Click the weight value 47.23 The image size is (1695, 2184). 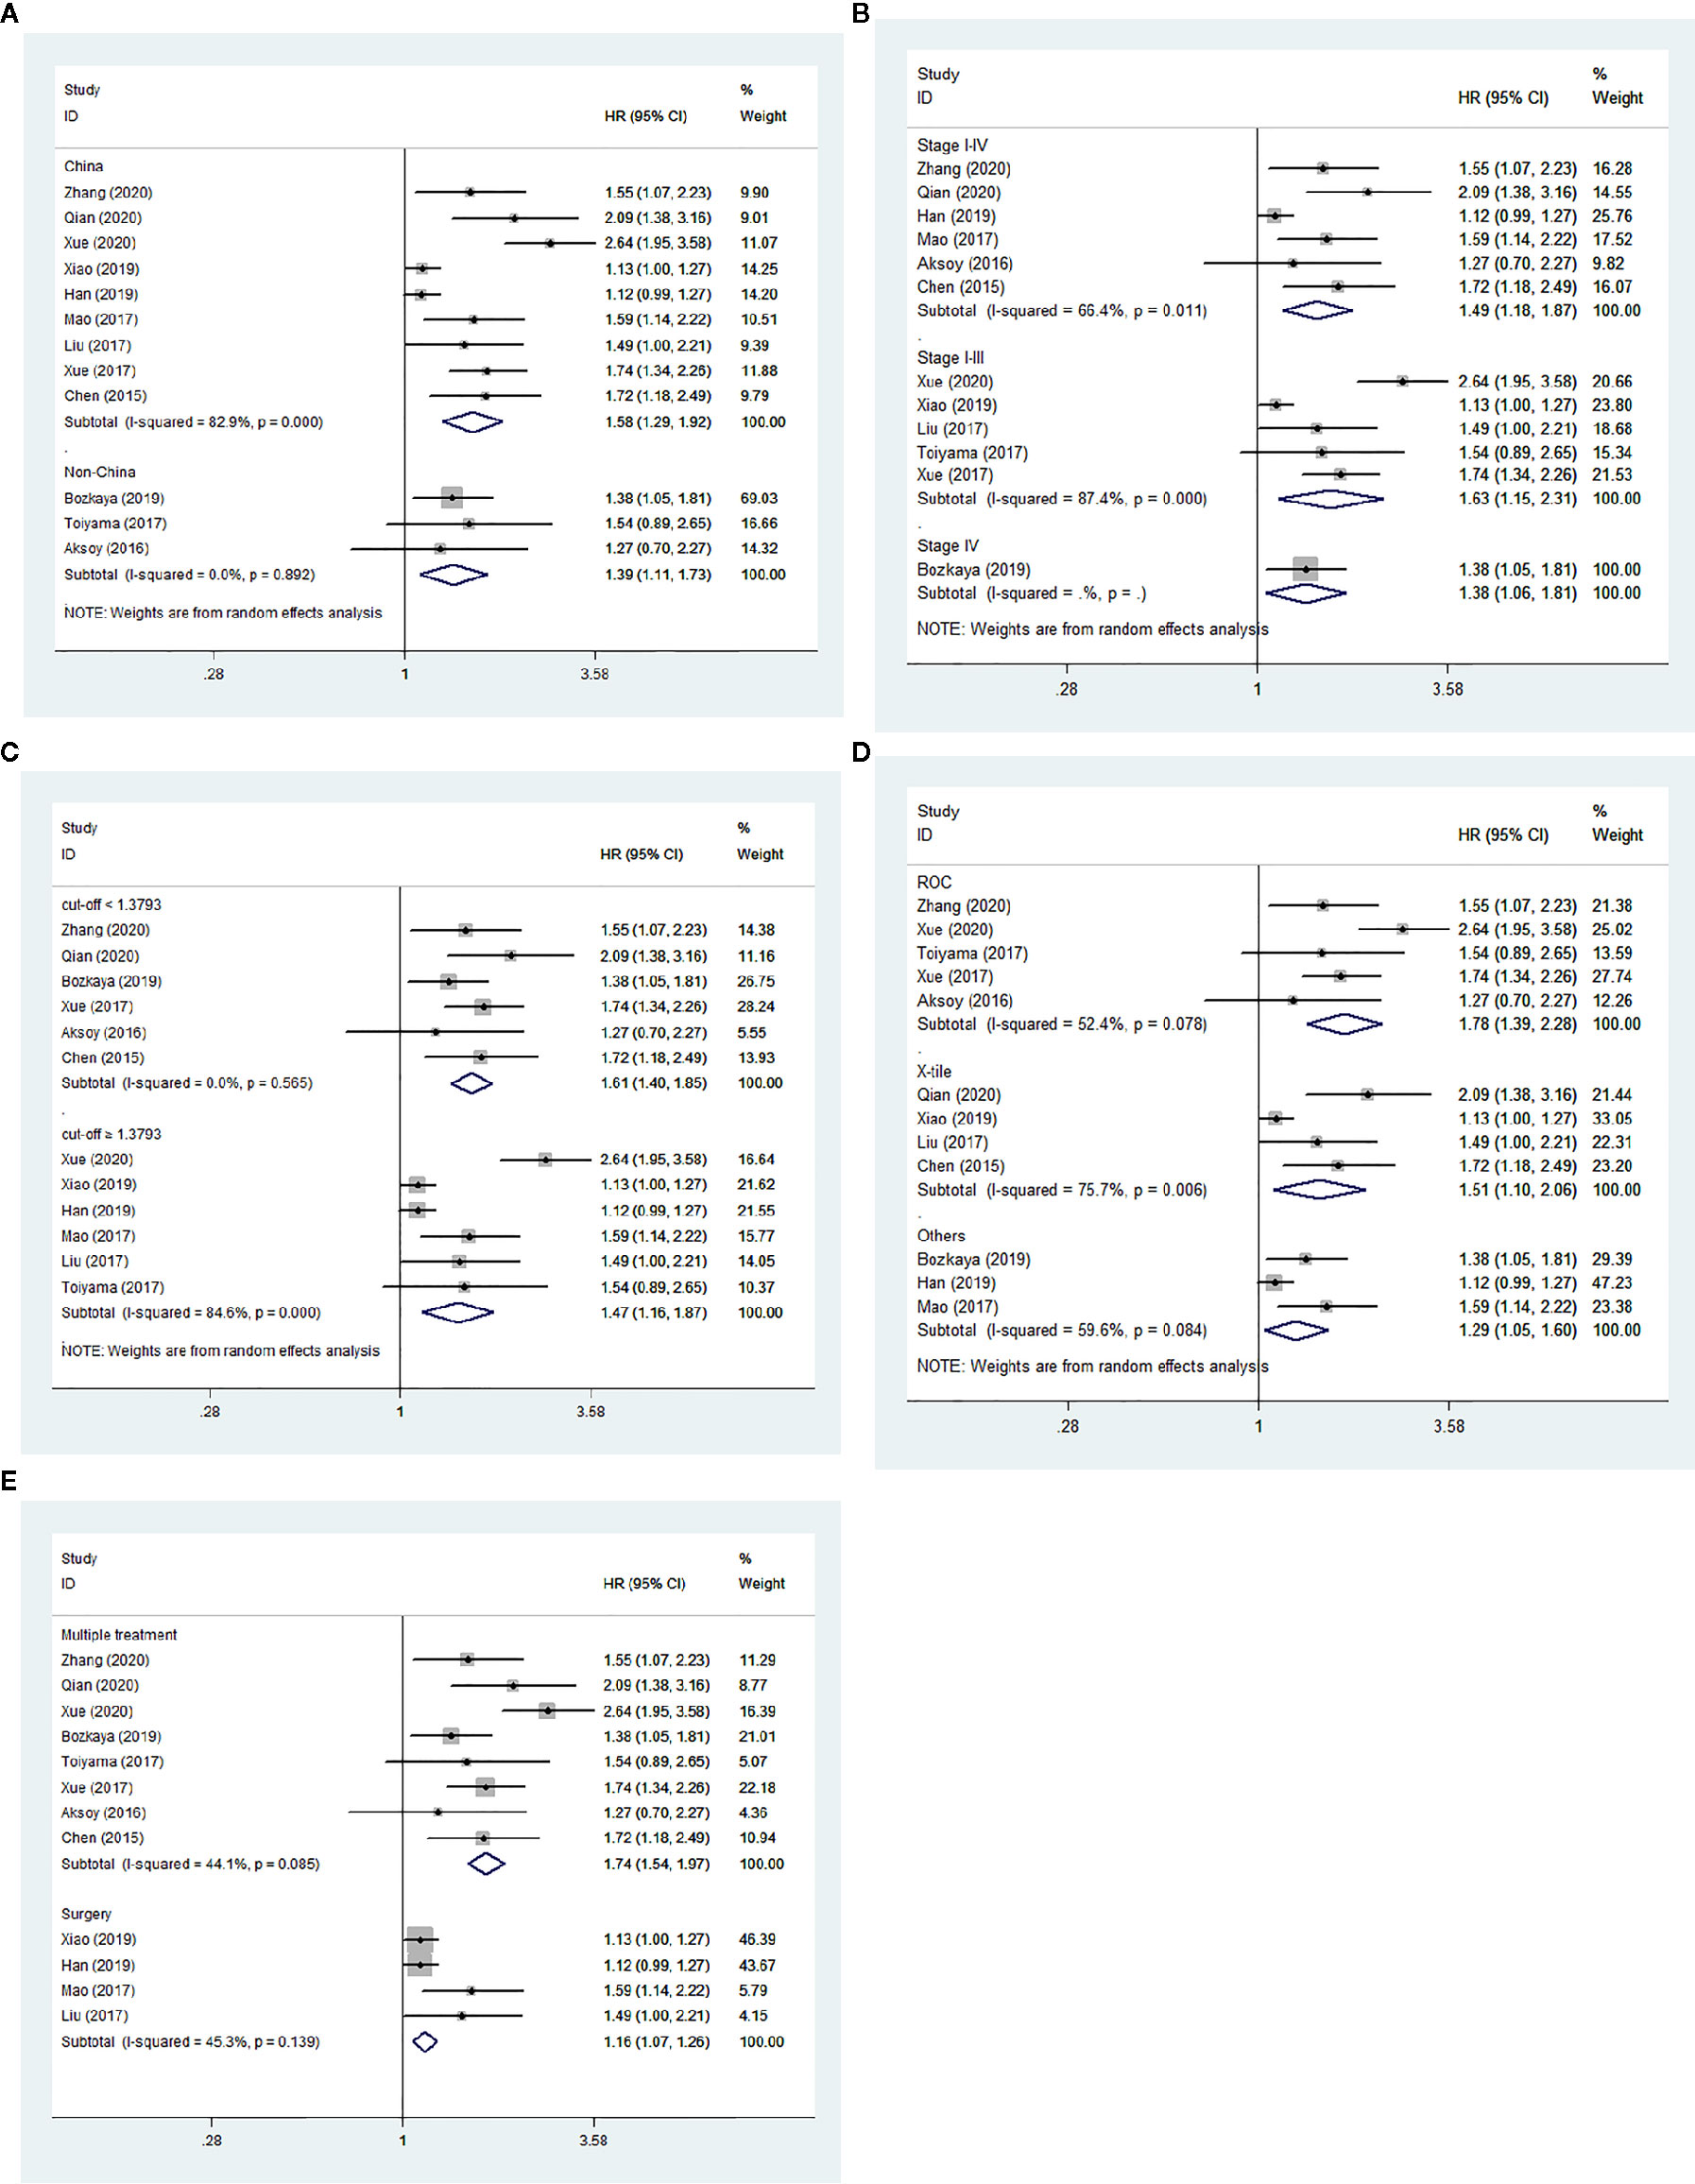(1612, 1283)
